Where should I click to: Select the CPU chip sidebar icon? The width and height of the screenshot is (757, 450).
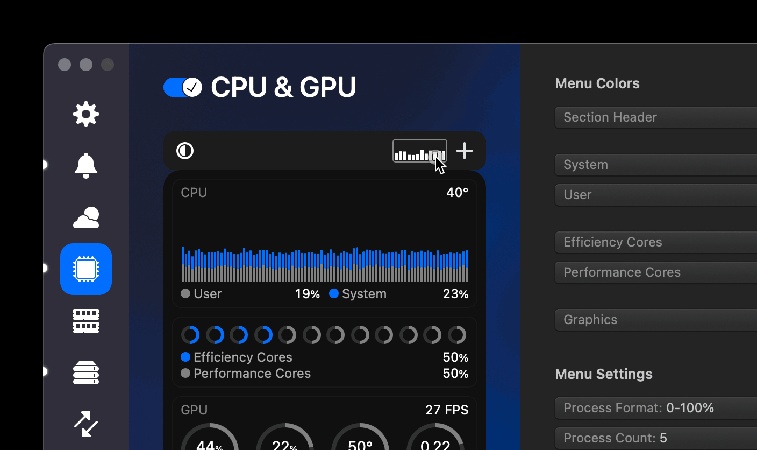[x=86, y=269]
